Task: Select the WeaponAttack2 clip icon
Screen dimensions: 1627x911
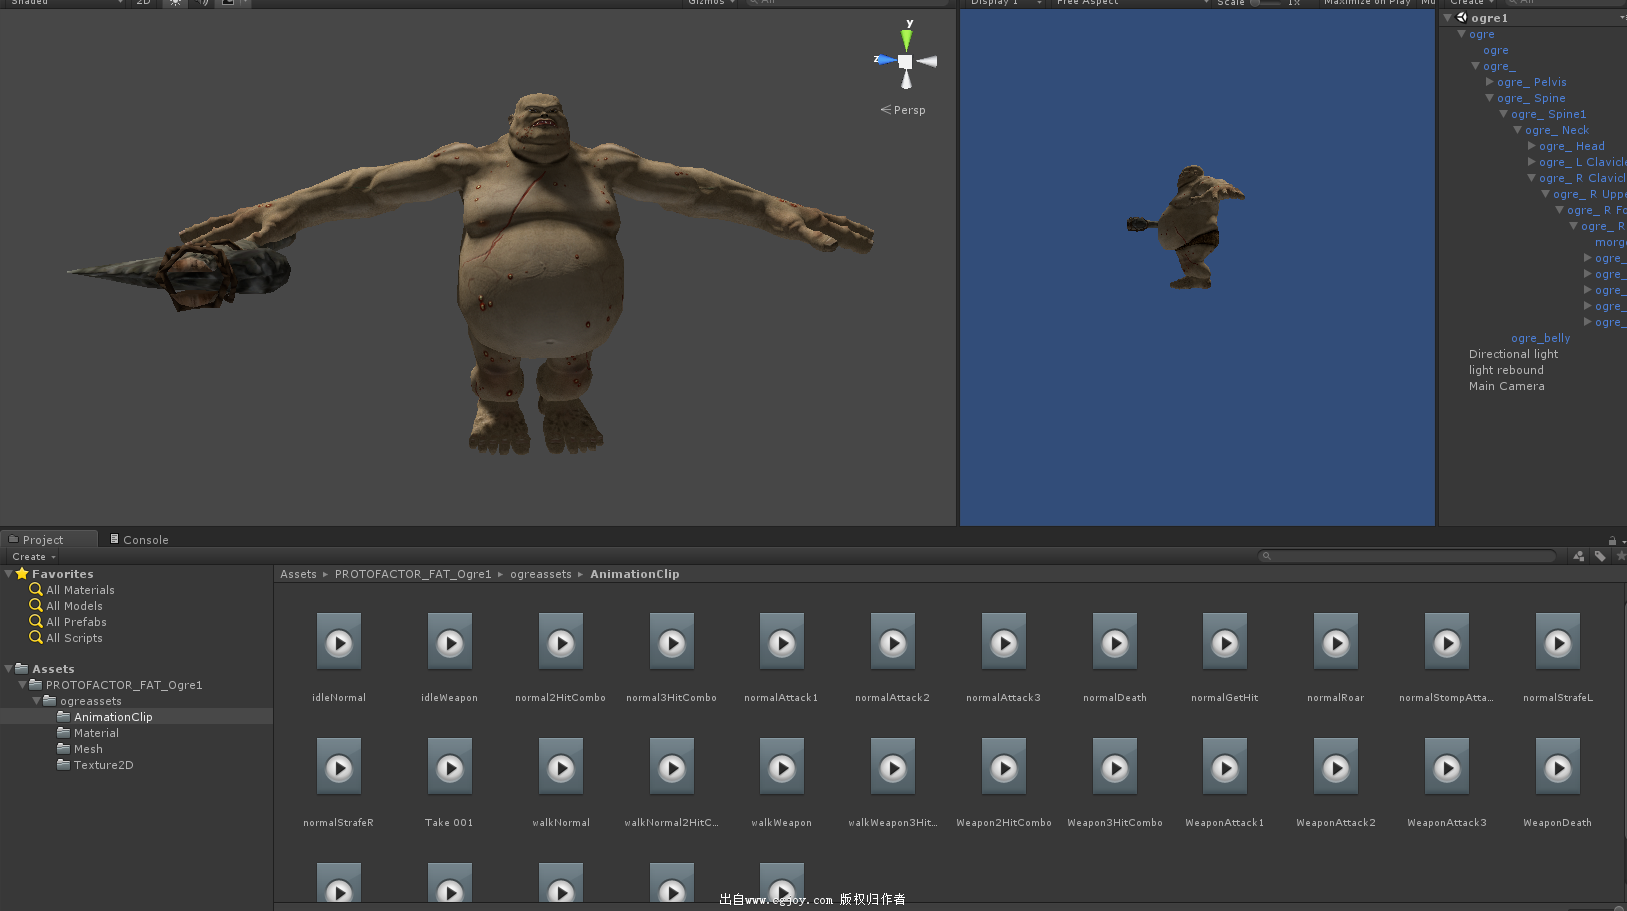Action: coord(1336,766)
